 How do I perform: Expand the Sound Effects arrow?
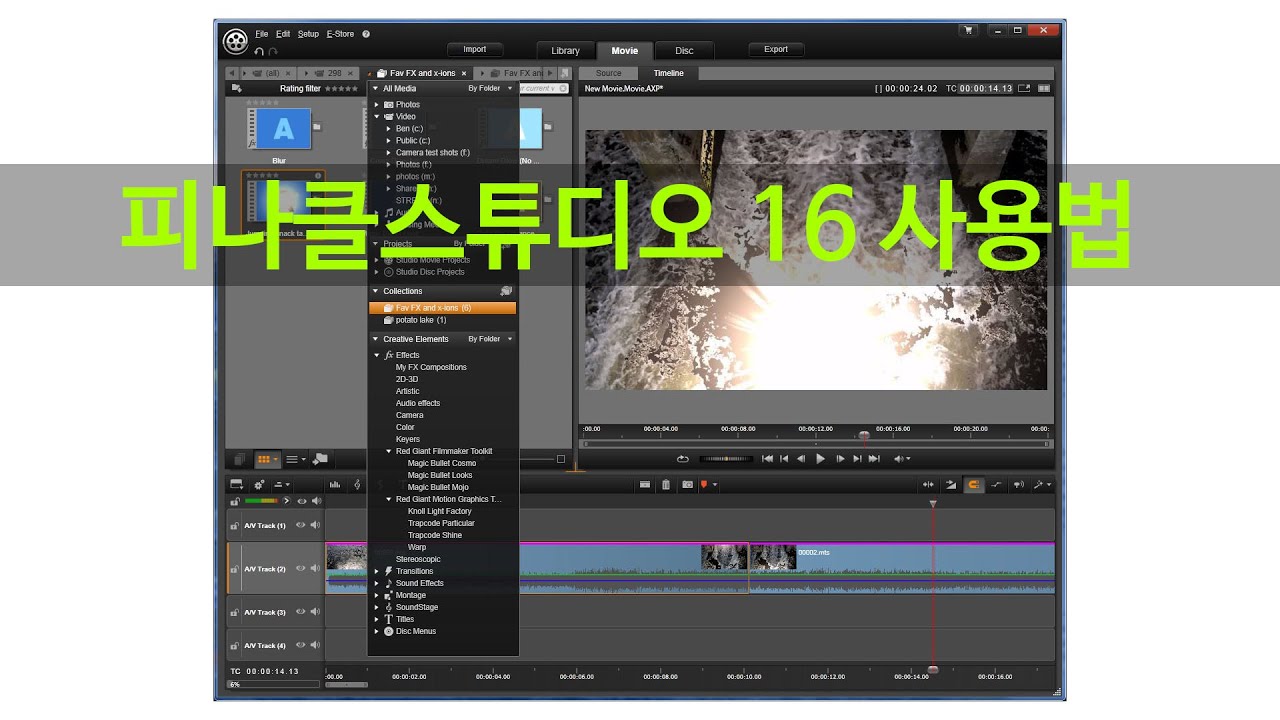point(377,583)
